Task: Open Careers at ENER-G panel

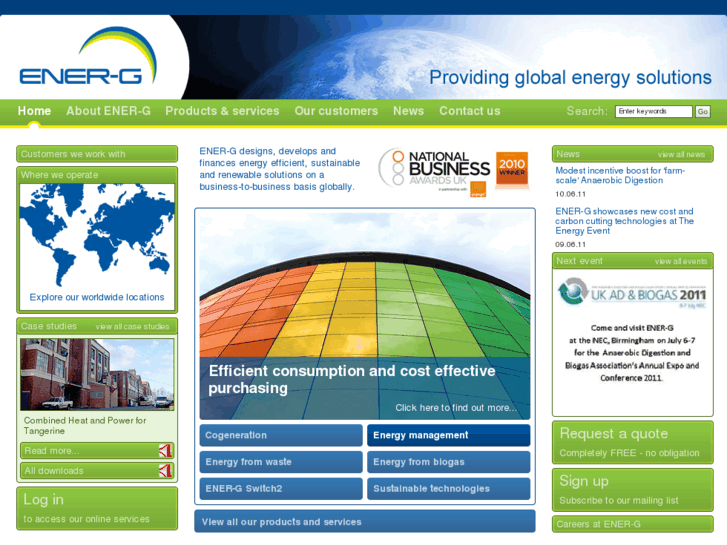Action: click(x=633, y=524)
